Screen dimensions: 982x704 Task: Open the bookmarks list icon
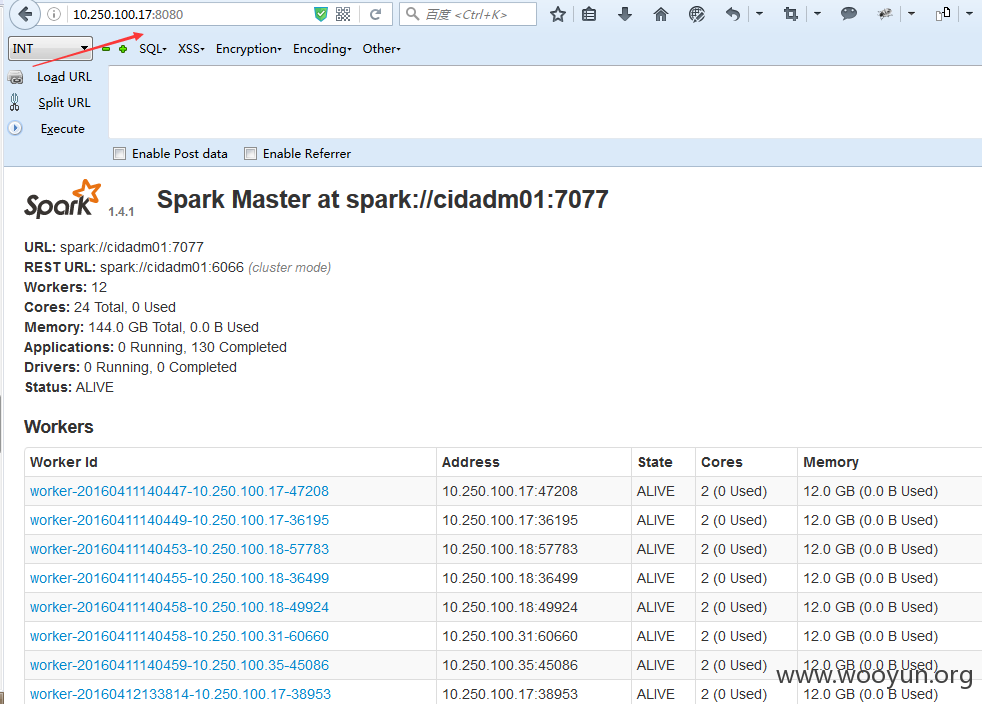pyautogui.click(x=589, y=14)
